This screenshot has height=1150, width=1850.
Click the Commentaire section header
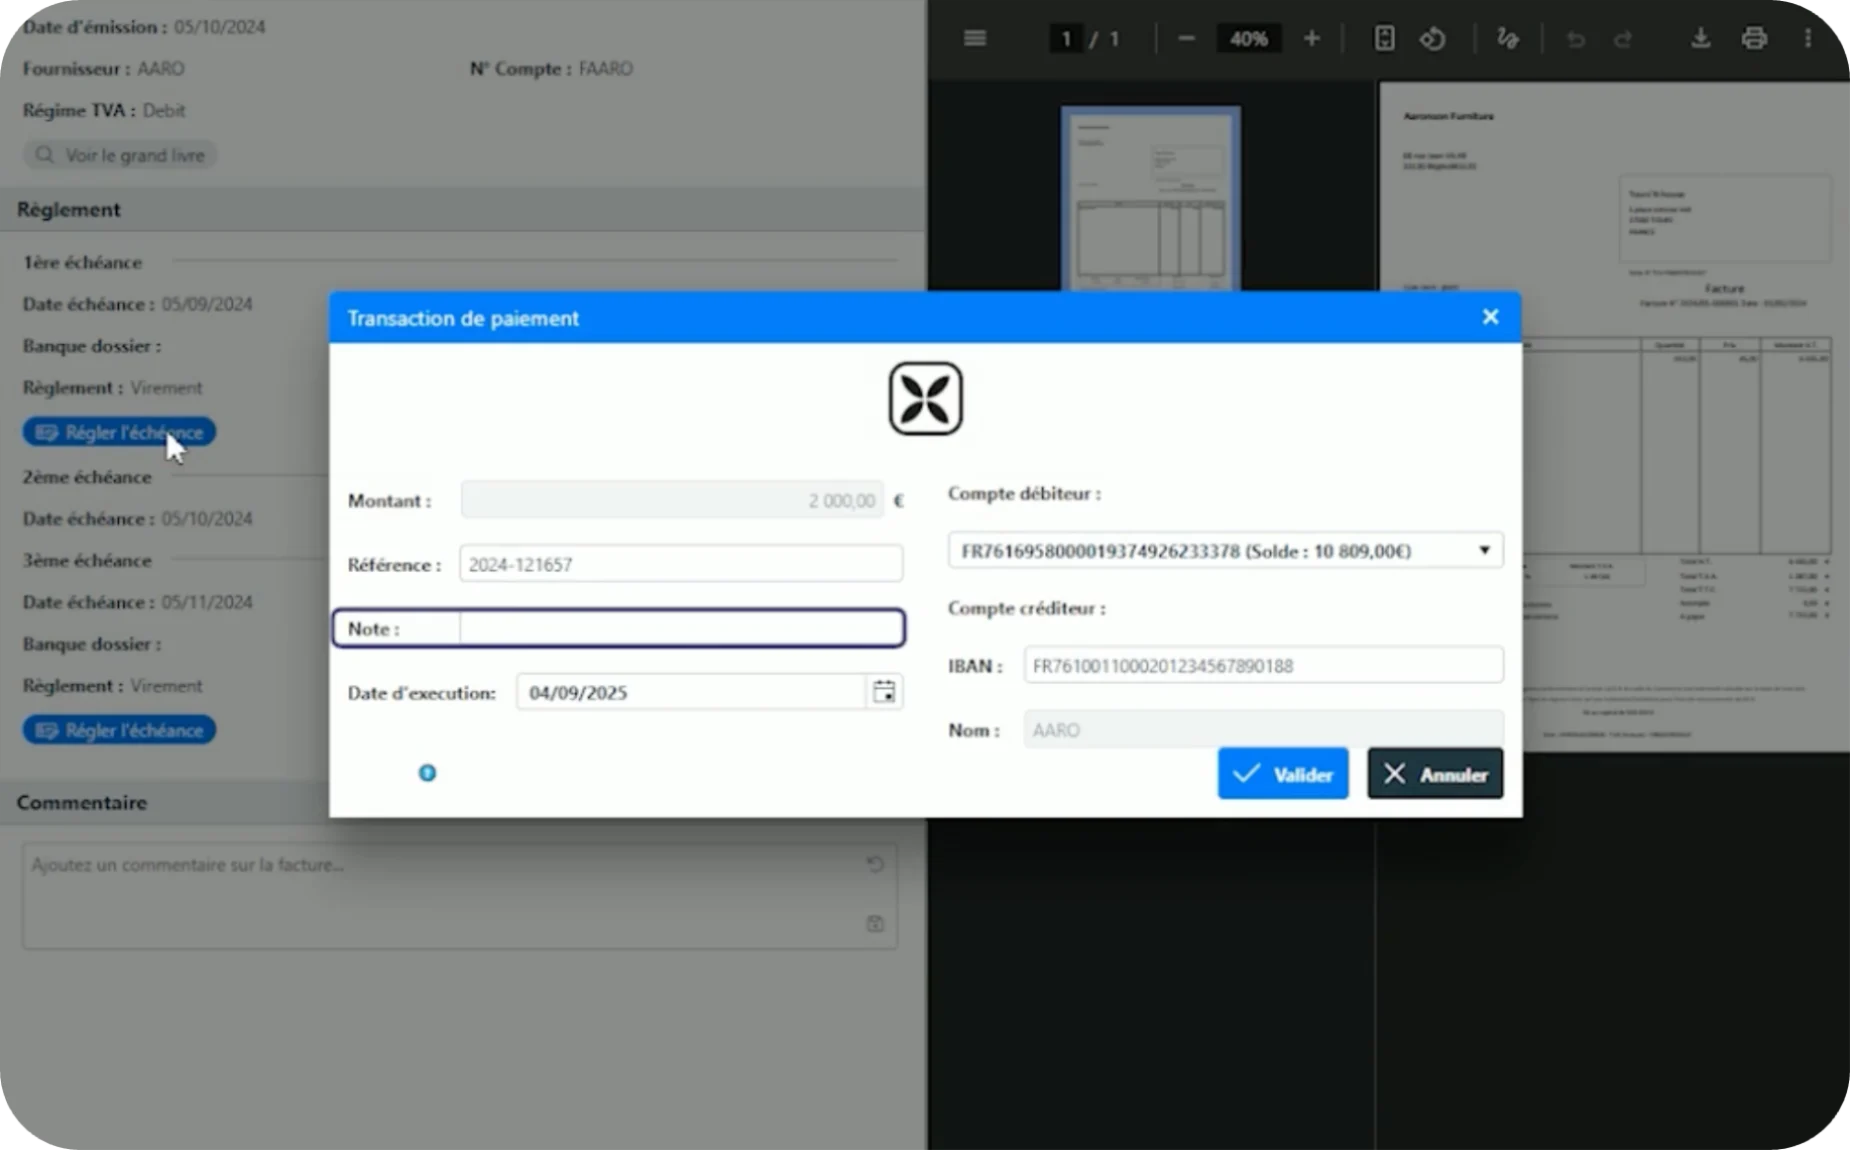(x=165, y=802)
